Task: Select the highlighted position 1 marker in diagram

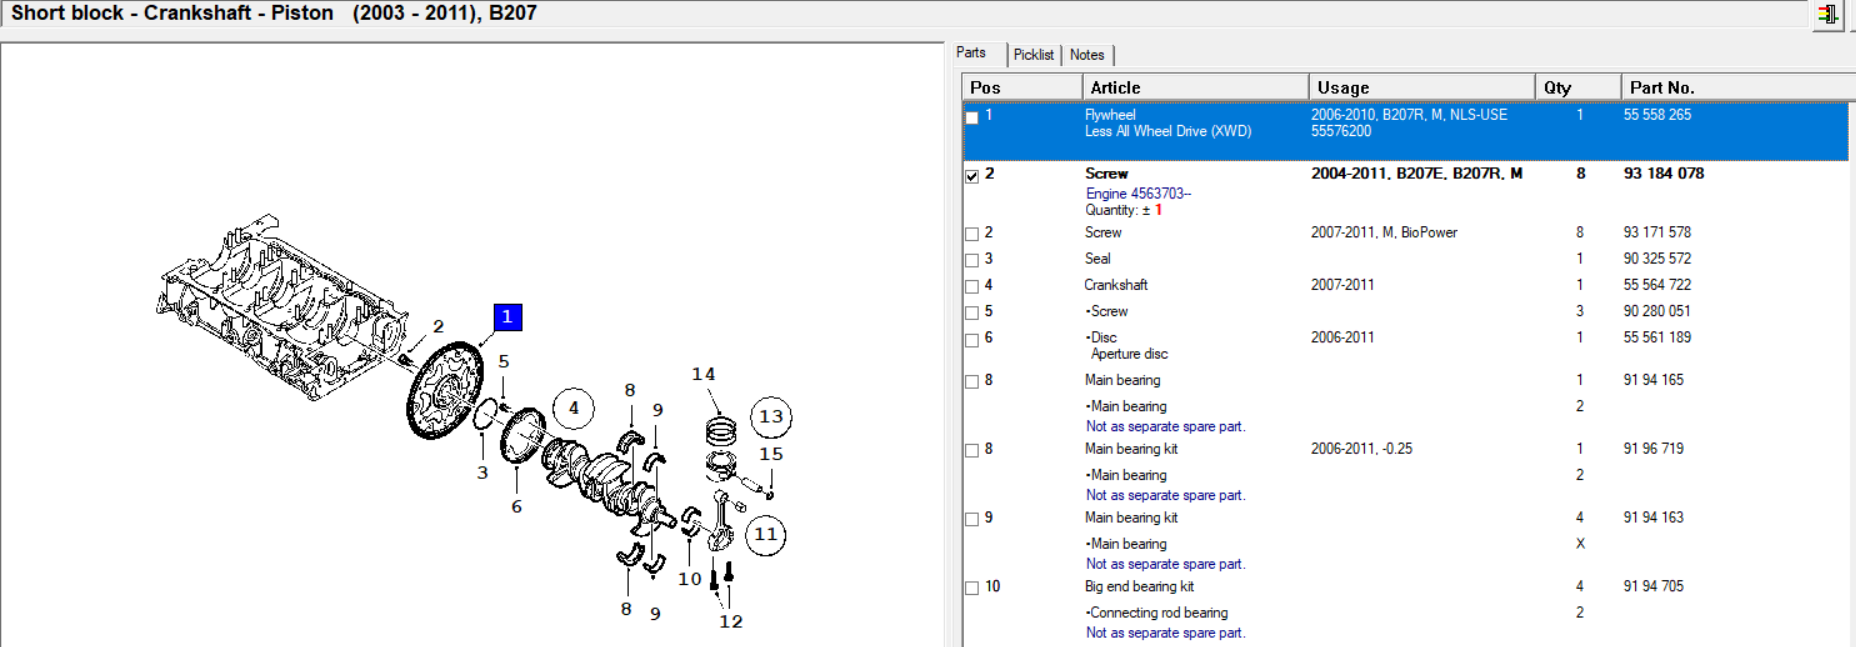Action: (507, 317)
